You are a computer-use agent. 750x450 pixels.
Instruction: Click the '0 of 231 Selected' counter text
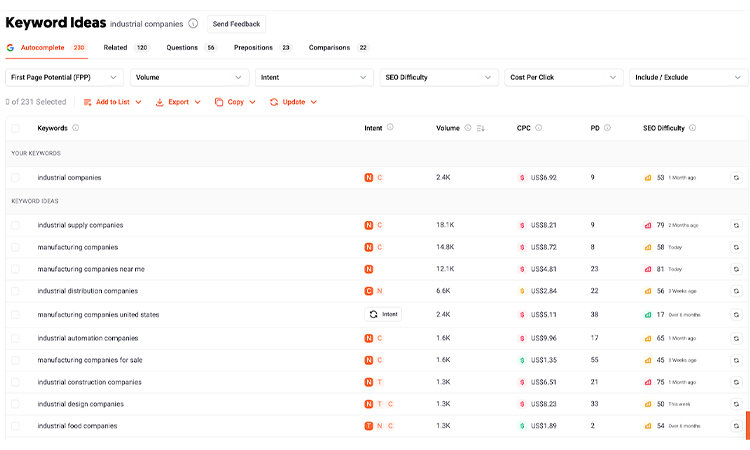pos(36,102)
